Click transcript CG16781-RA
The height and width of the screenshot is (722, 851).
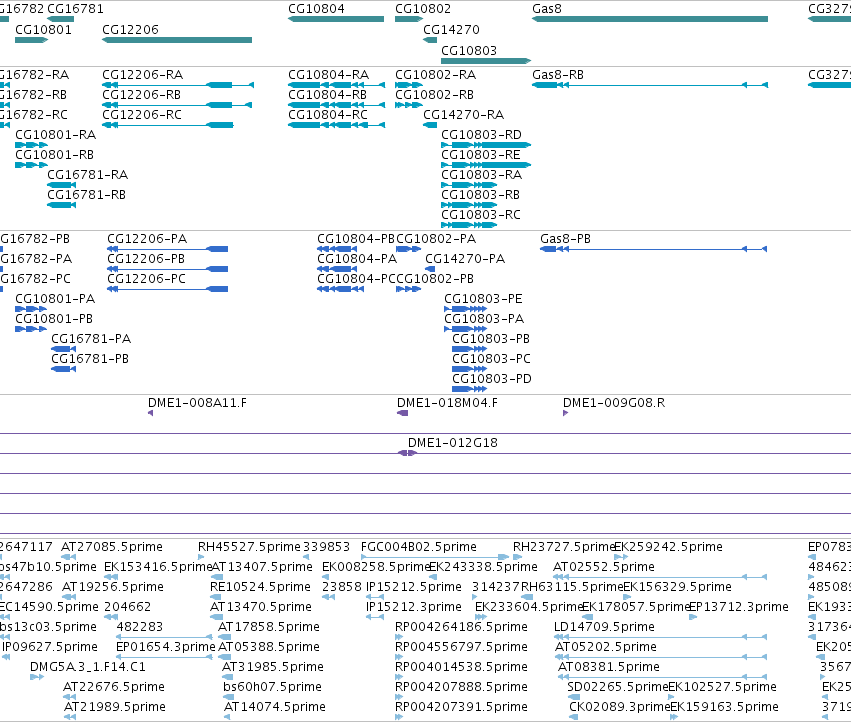[x=61, y=185]
